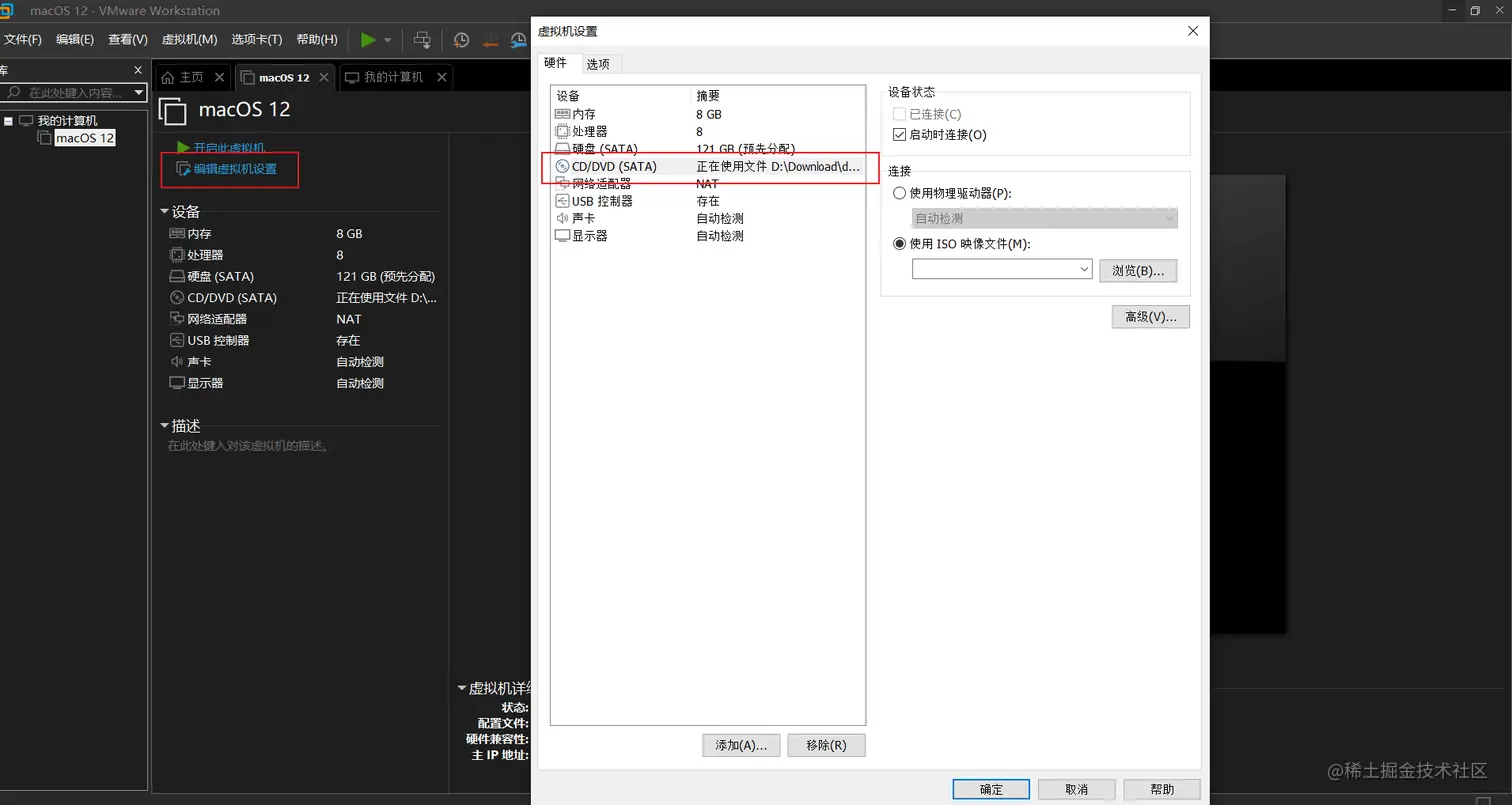Switch to the 主页 tab

pos(183,77)
